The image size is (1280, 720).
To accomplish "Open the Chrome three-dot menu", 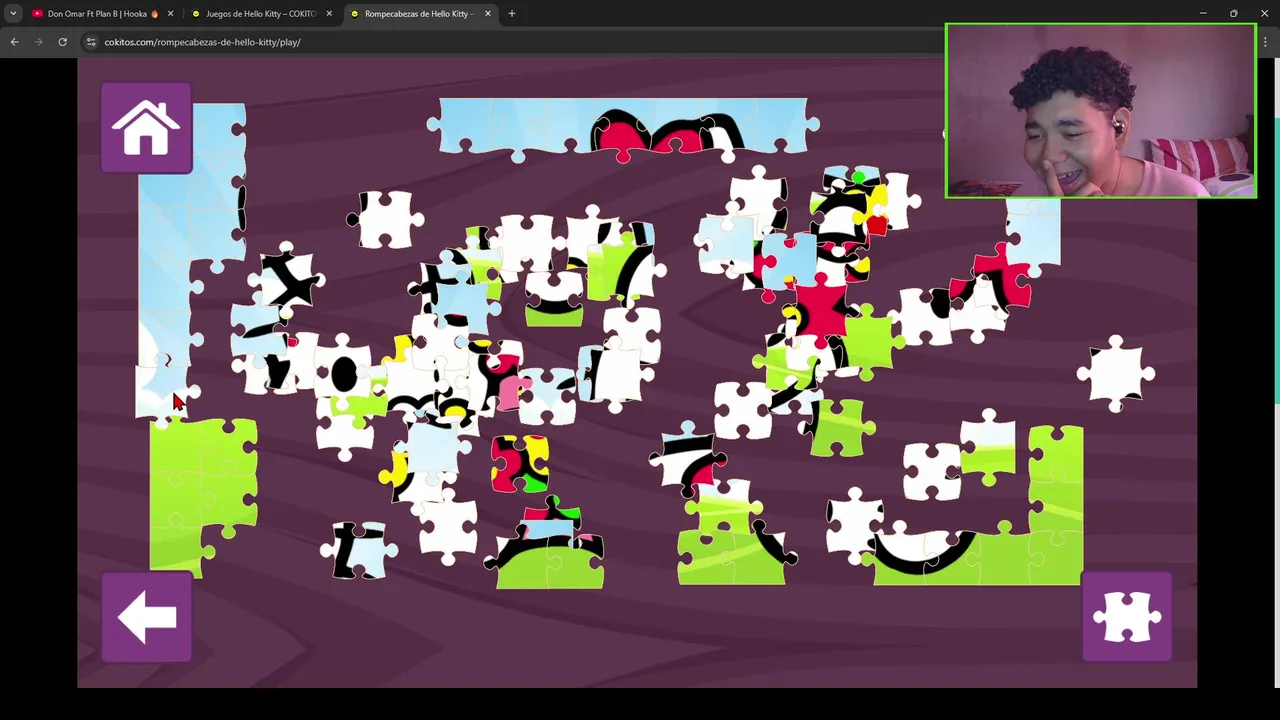I will tap(1266, 42).
